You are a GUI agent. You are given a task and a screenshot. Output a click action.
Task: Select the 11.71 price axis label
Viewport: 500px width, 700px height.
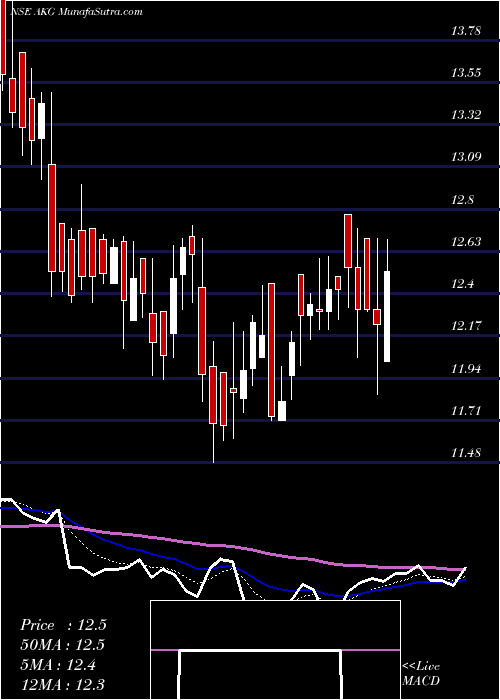click(x=466, y=410)
